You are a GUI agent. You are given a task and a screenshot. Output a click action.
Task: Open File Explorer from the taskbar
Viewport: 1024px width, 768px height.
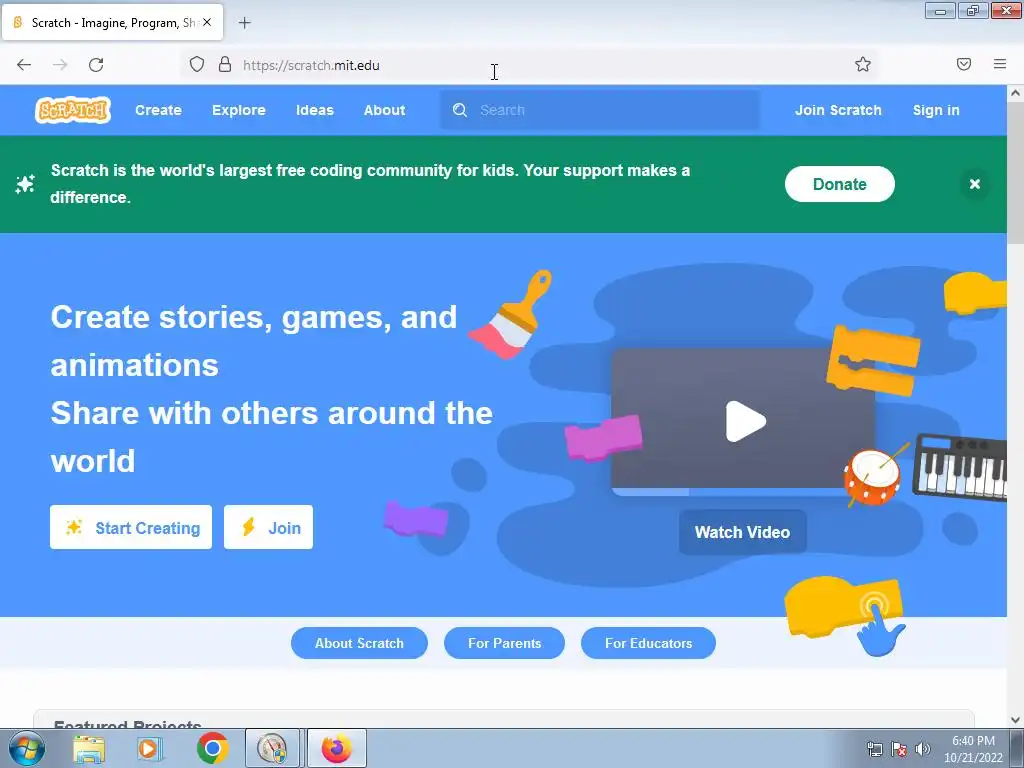pyautogui.click(x=89, y=749)
